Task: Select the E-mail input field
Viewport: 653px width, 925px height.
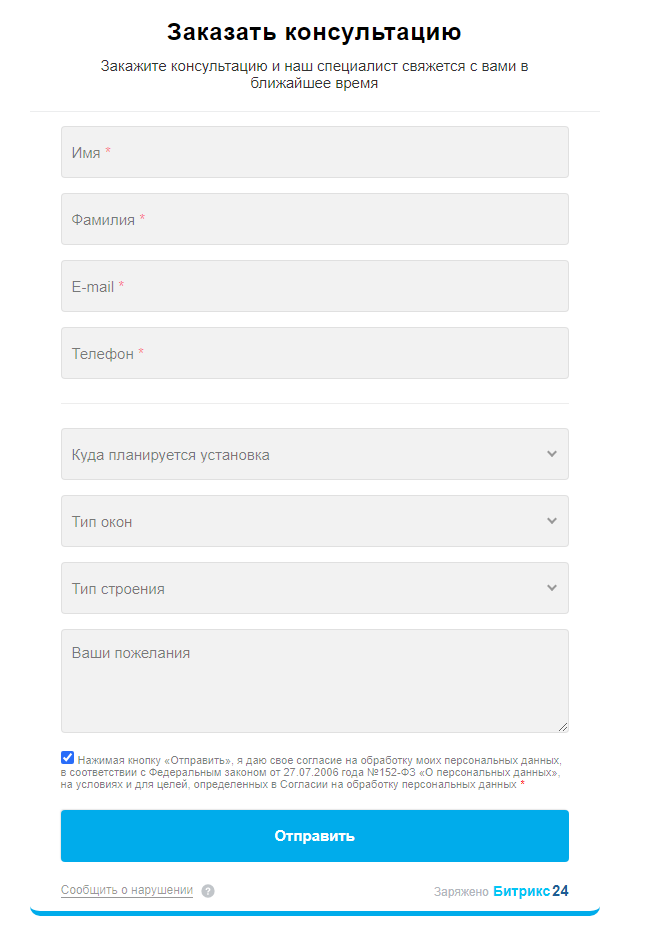Action: 314,286
